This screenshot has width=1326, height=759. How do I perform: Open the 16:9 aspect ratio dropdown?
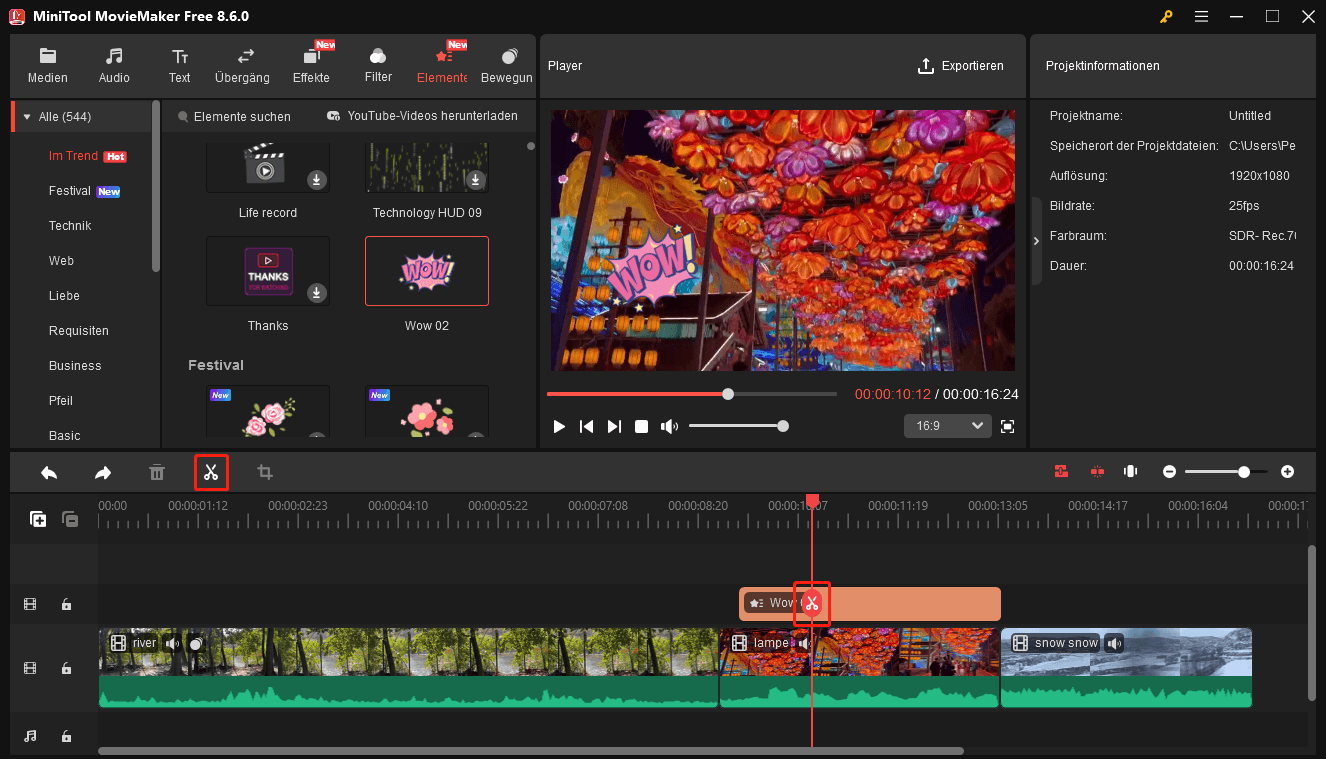coord(946,425)
